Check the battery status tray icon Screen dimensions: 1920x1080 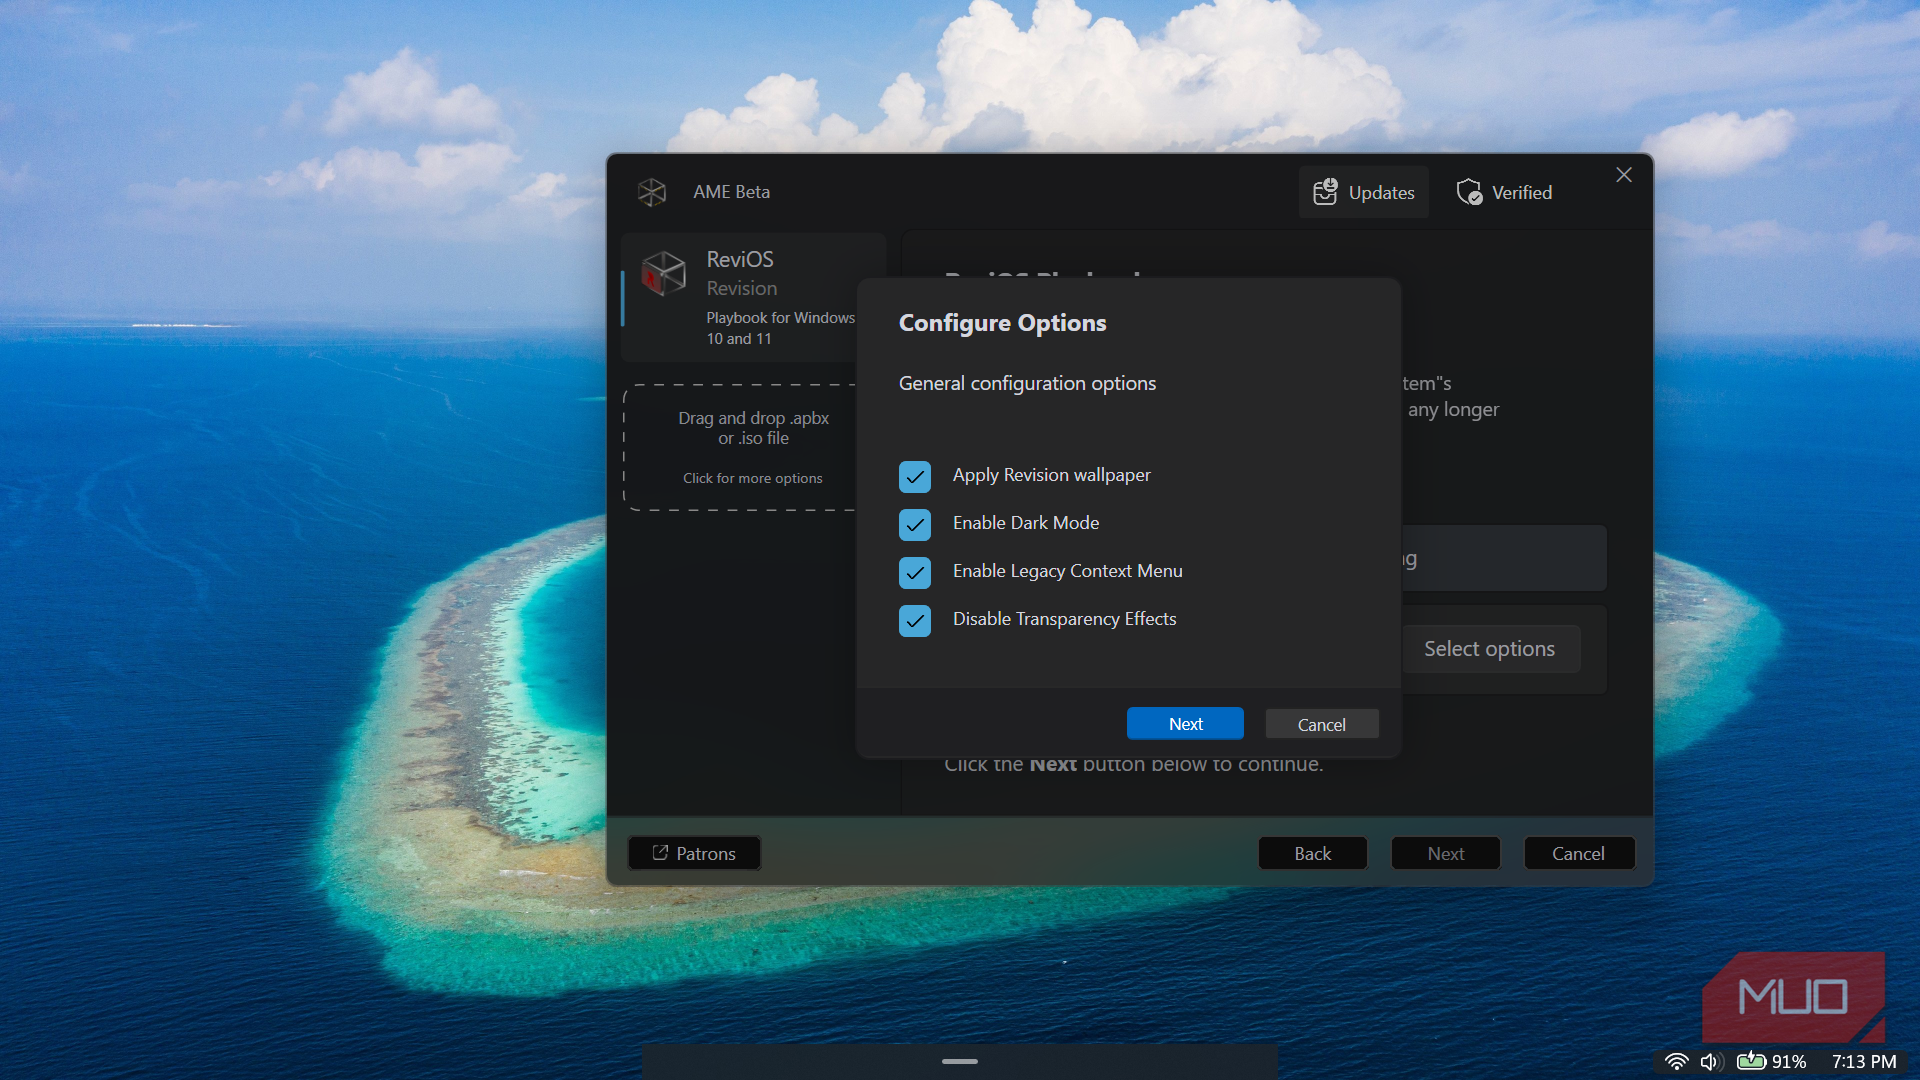1751,1061
